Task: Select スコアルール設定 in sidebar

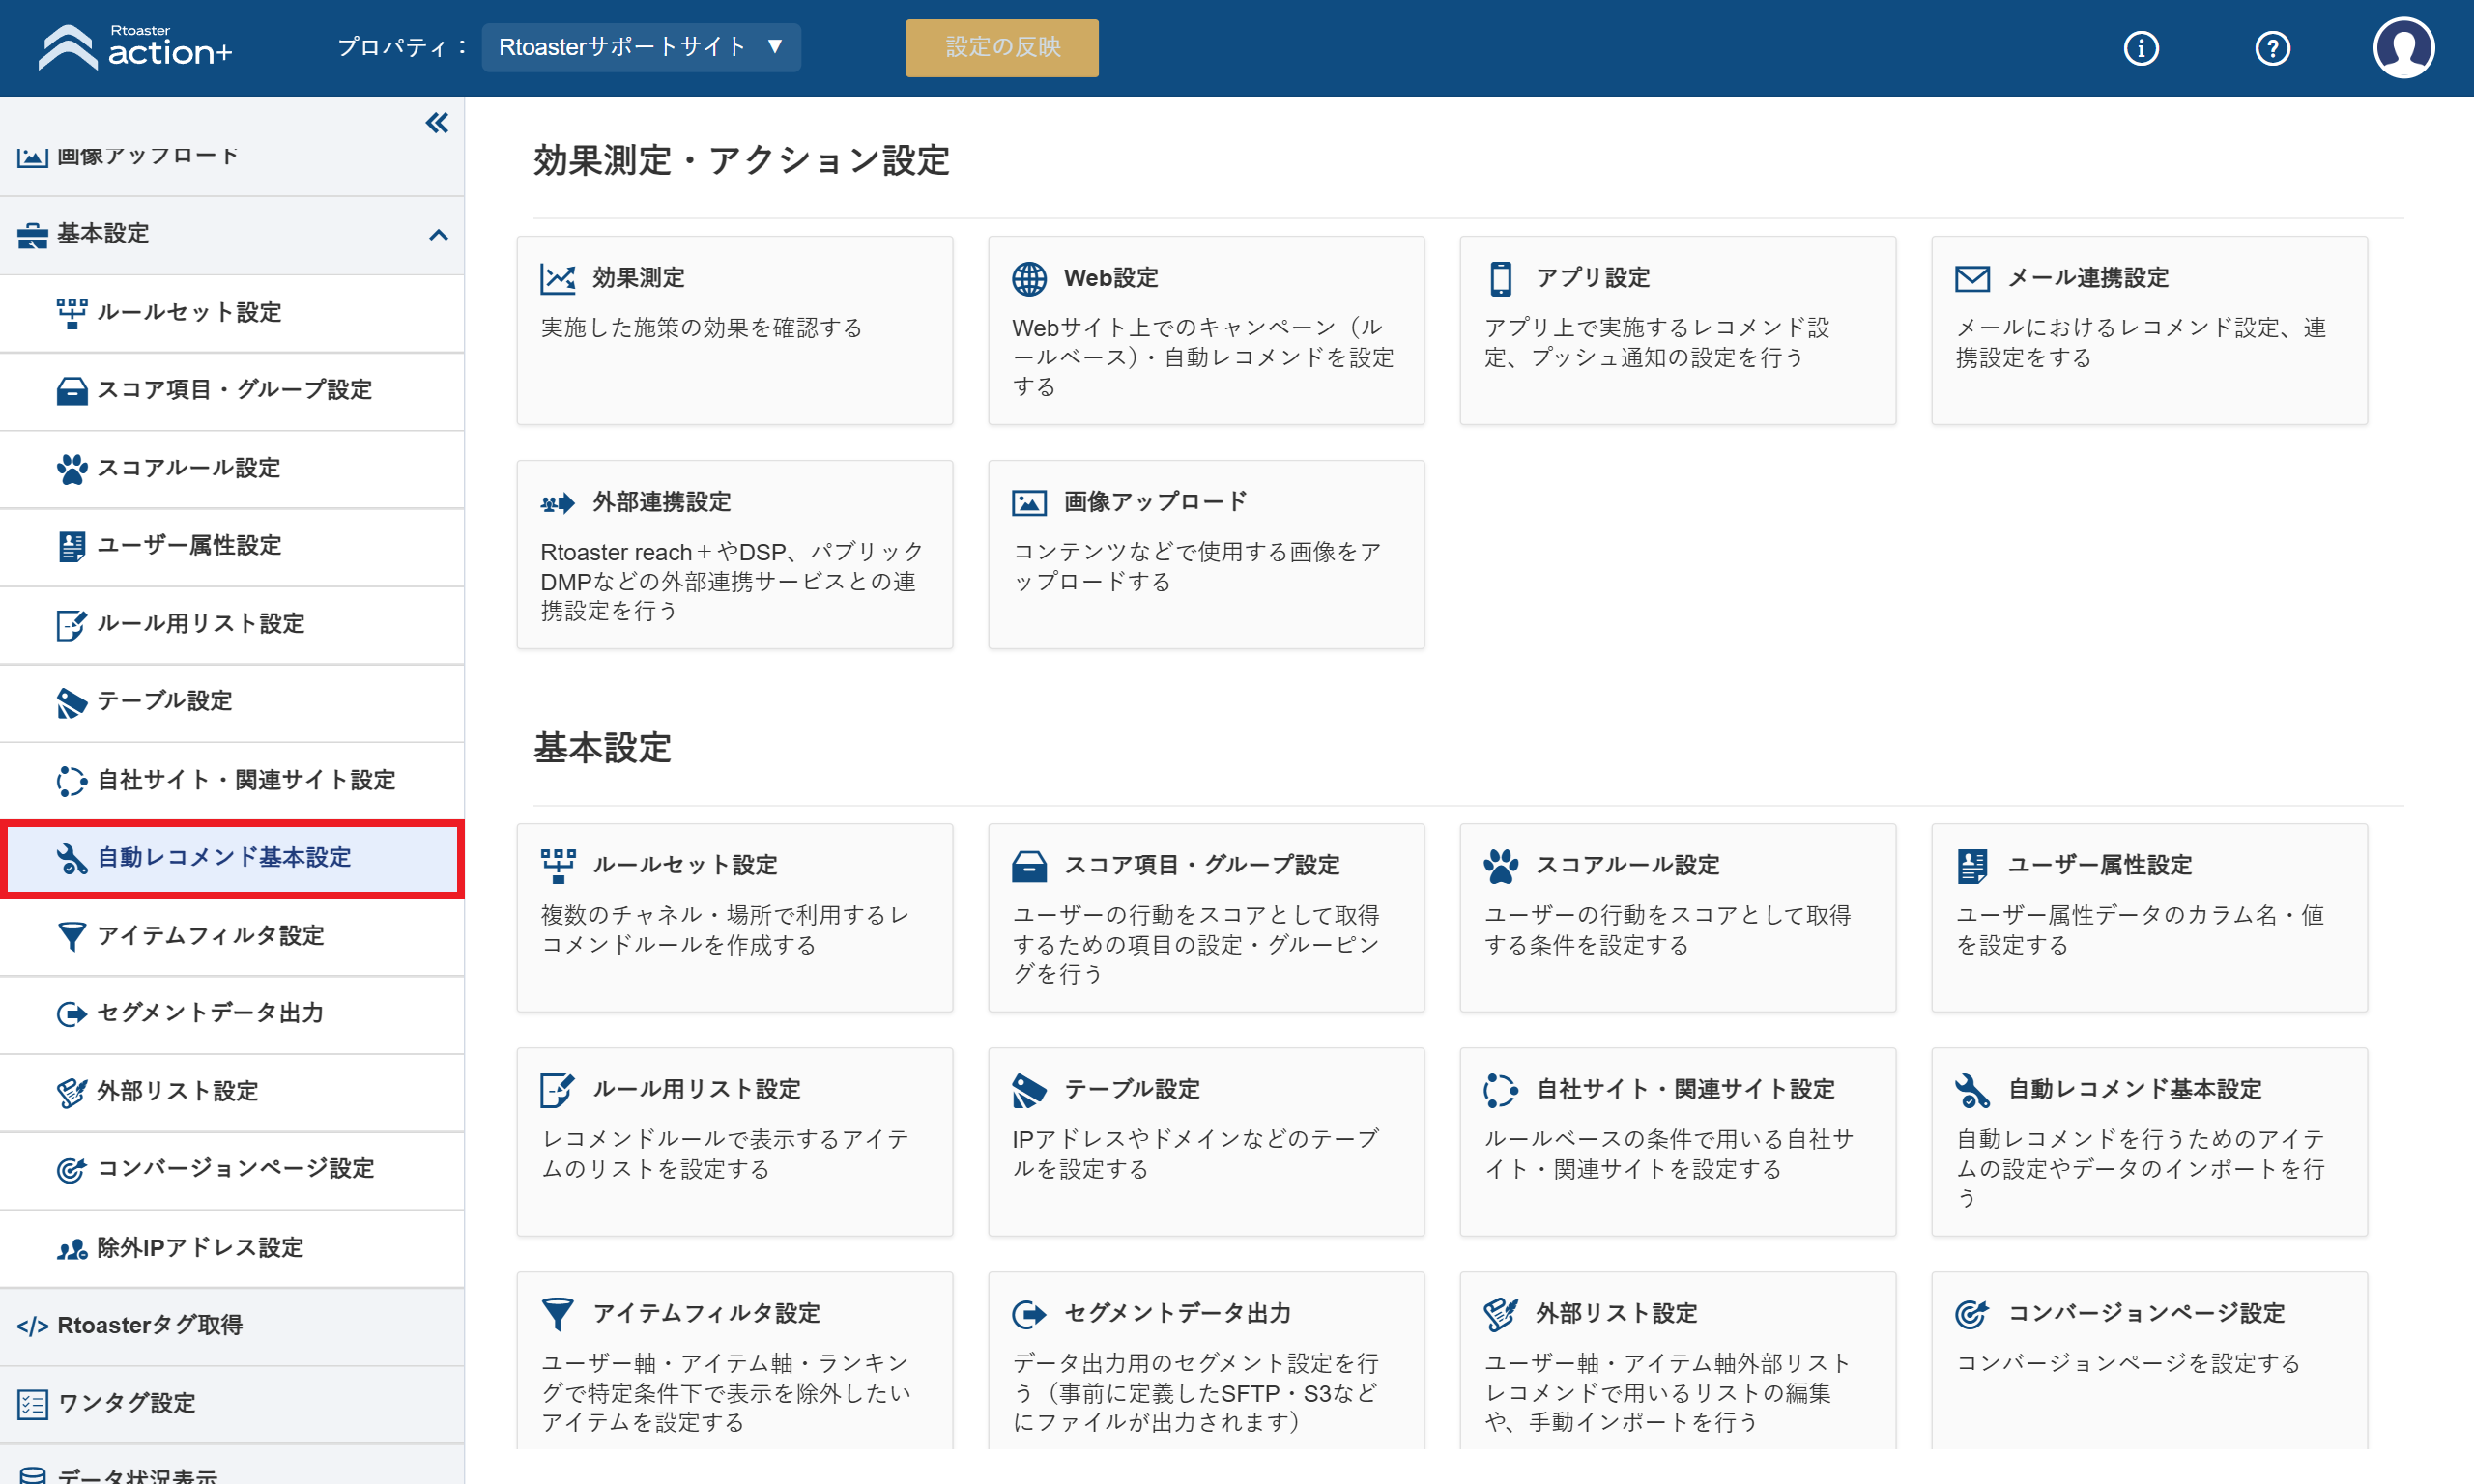Action: click(232, 468)
